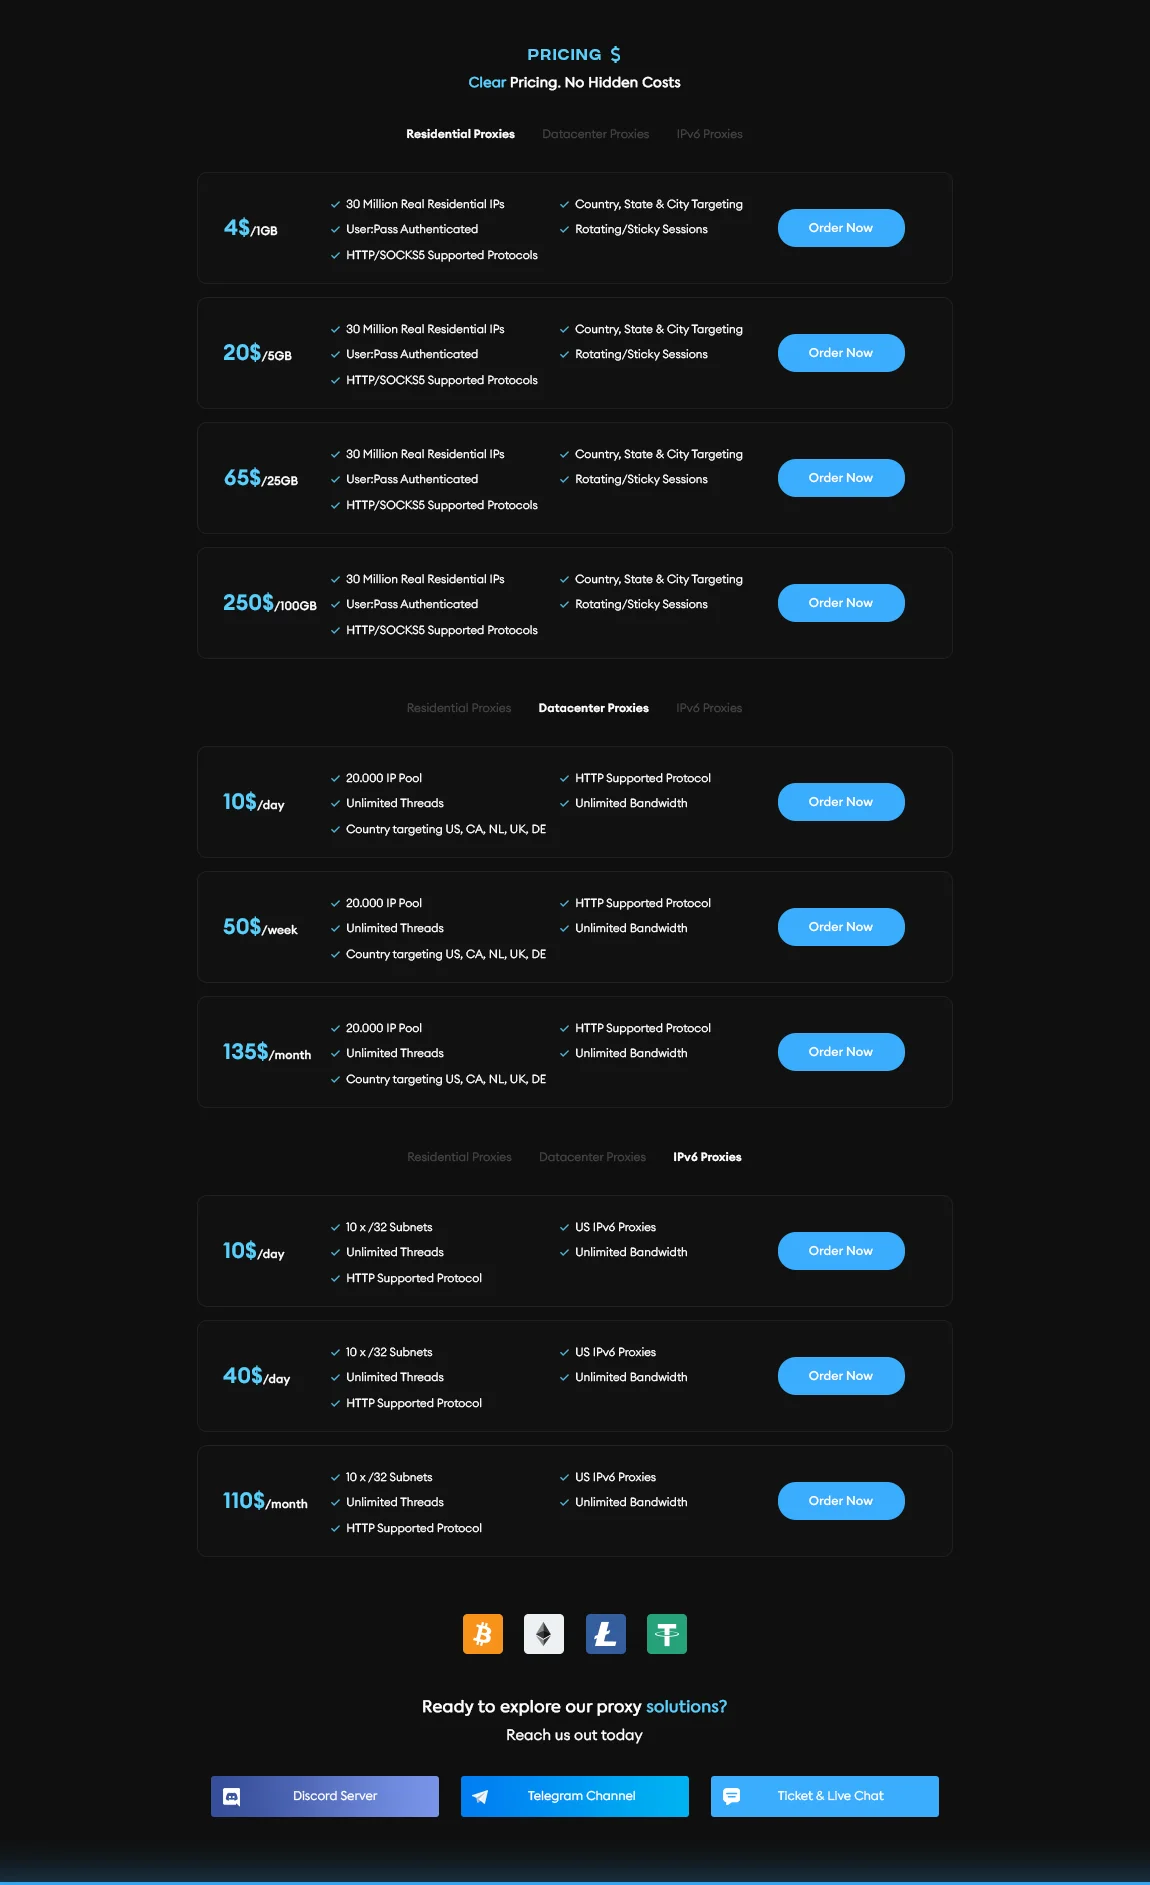Open the Discord Server link
This screenshot has width=1150, height=1885.
click(335, 1796)
